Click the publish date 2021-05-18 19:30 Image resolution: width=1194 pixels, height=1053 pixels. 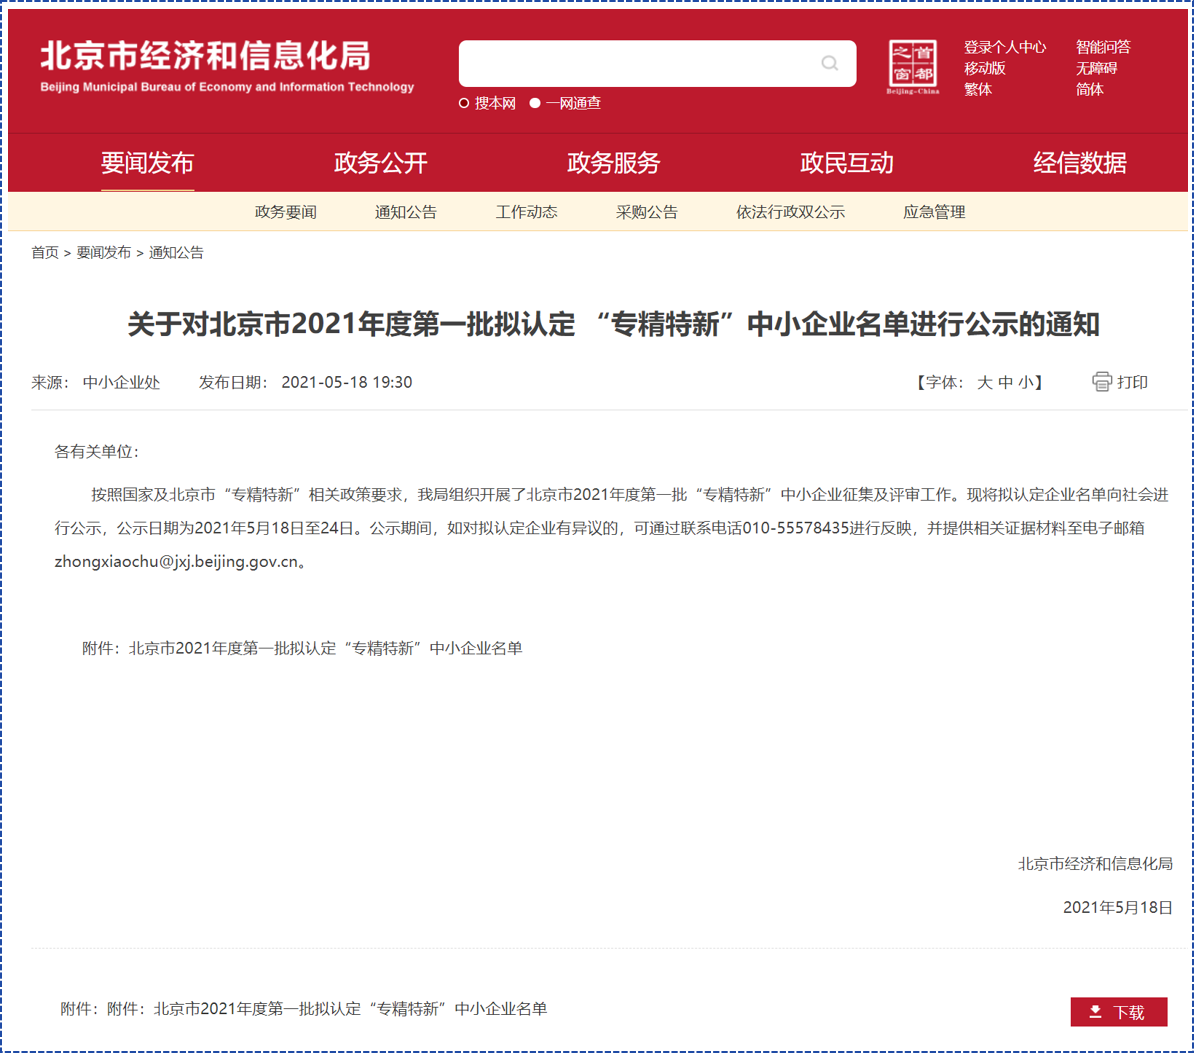(346, 382)
